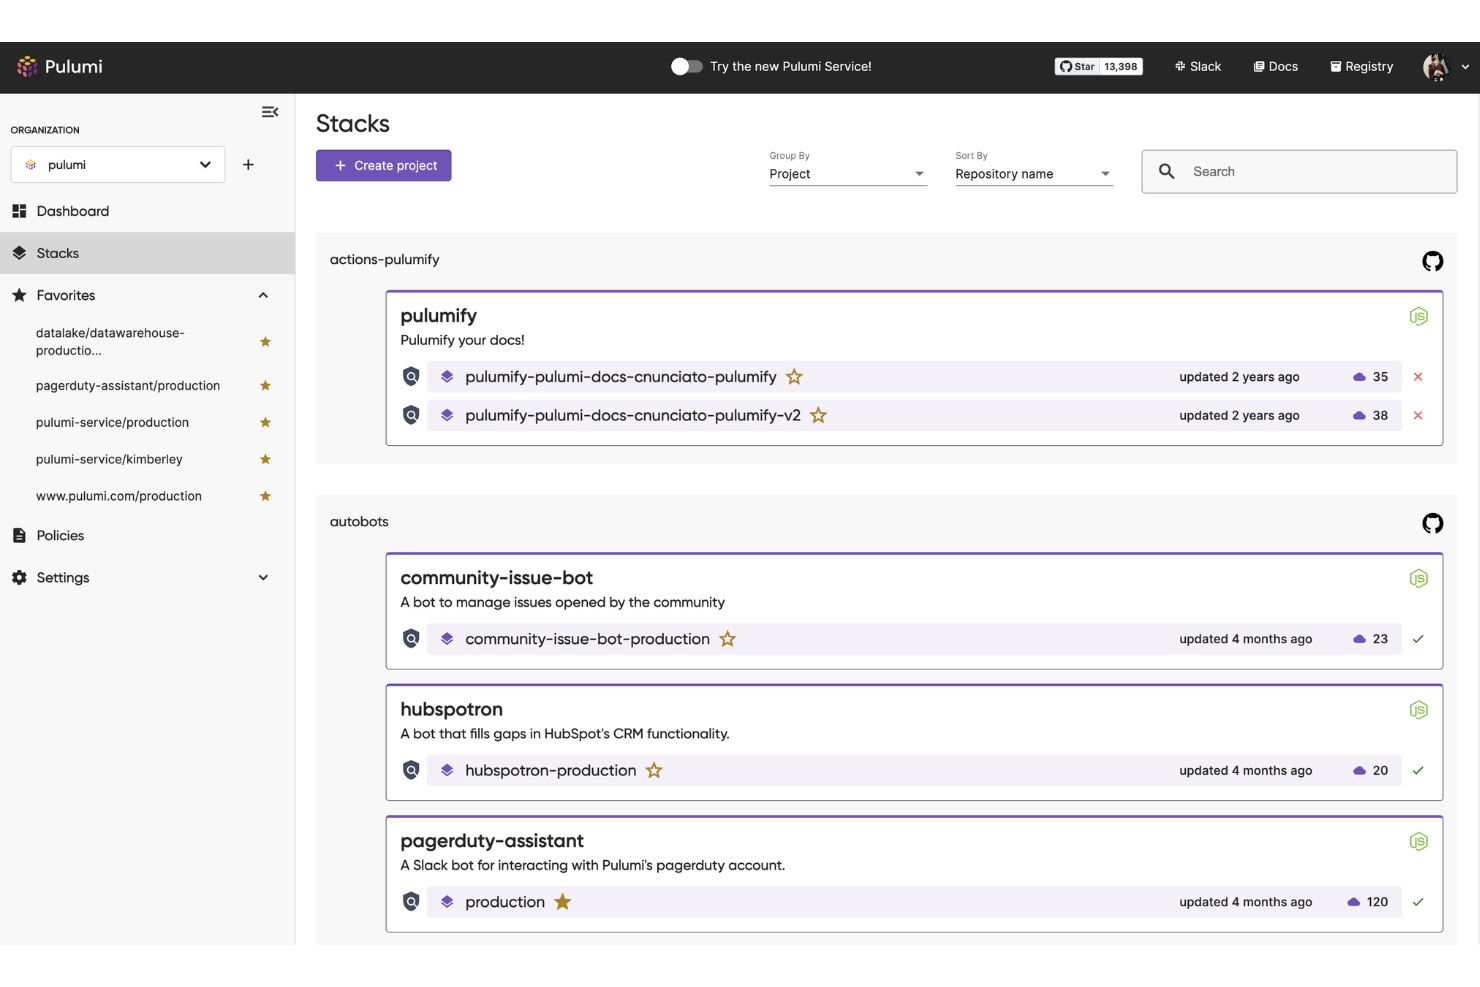Click success checkmark on hubspotron-production
Image resolution: width=1480 pixels, height=987 pixels.
point(1418,771)
